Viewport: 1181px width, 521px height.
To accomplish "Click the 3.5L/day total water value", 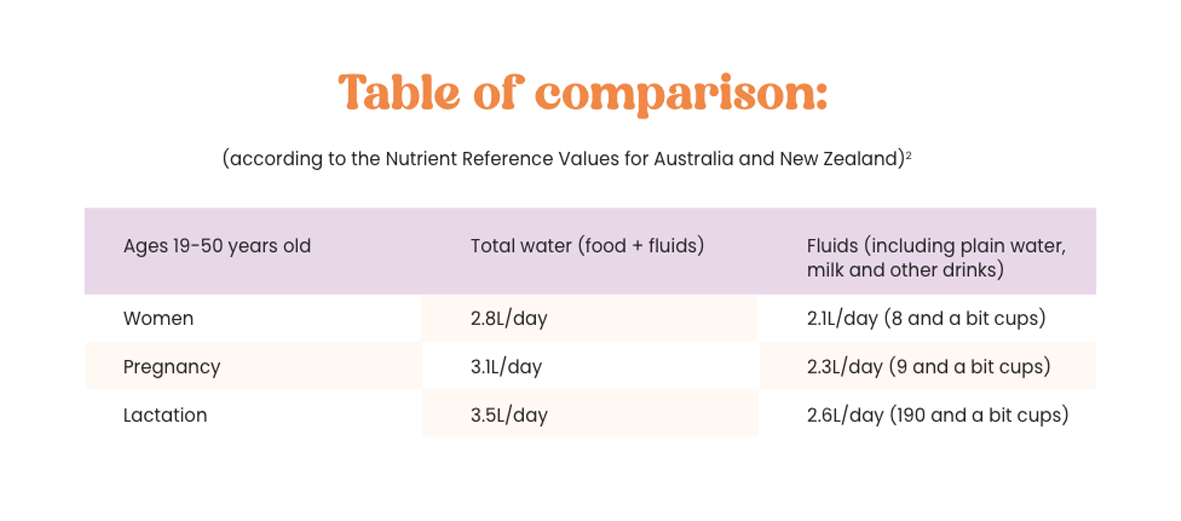I will pyautogui.click(x=509, y=415).
